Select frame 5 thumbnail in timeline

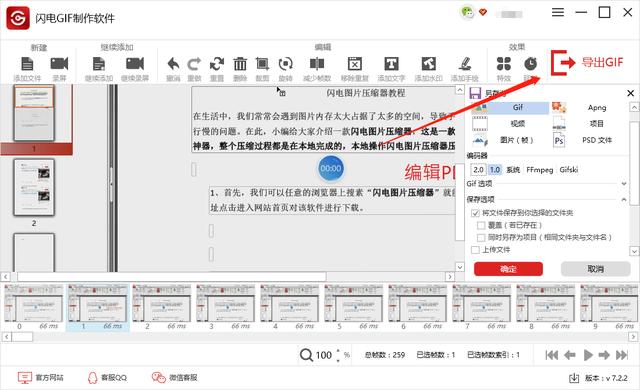pyautogui.click(x=353, y=304)
